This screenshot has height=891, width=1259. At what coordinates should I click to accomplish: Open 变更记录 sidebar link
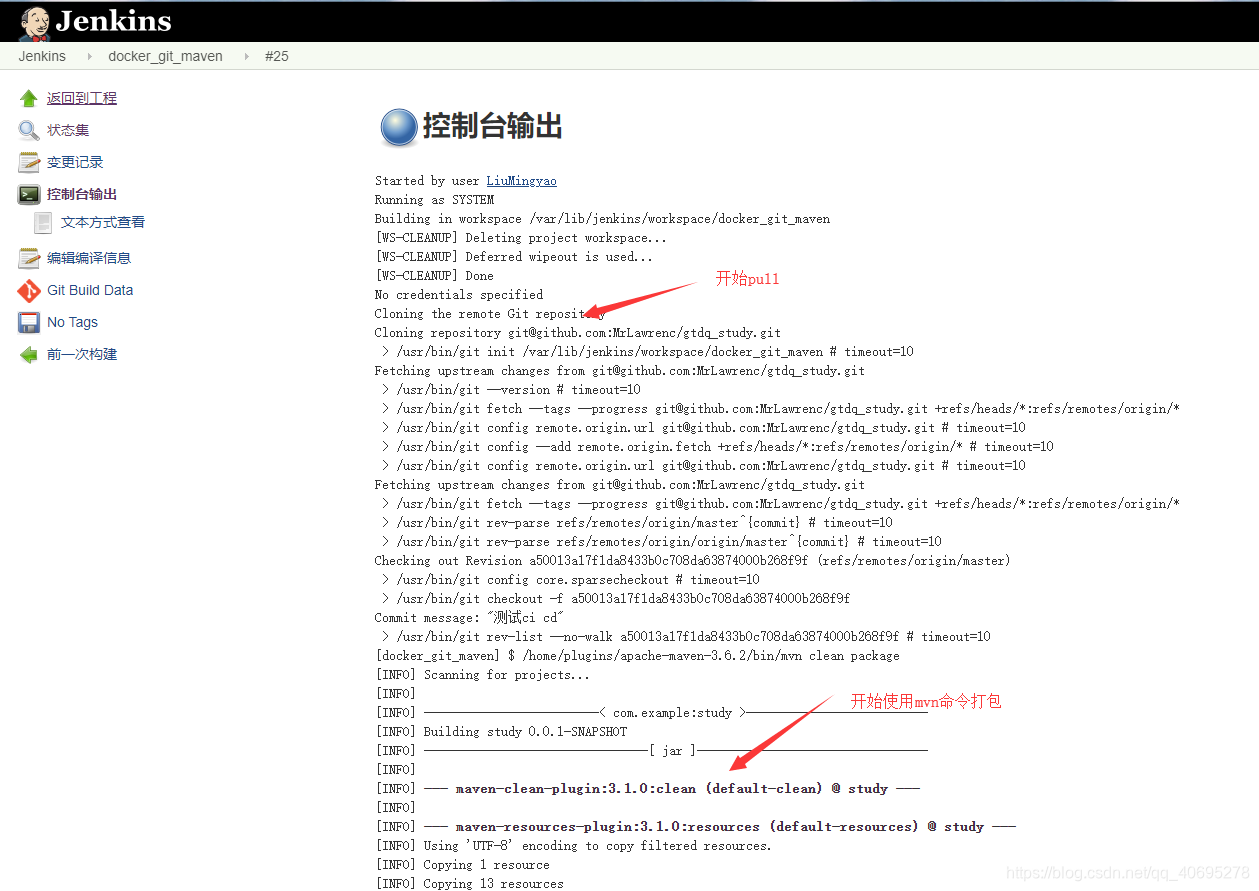pyautogui.click(x=75, y=162)
